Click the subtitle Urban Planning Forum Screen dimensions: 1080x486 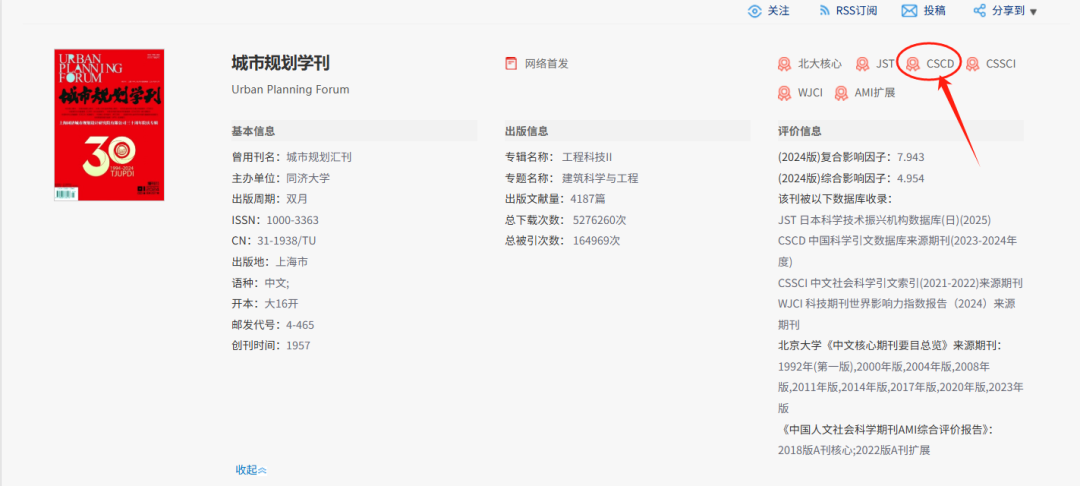(x=291, y=89)
